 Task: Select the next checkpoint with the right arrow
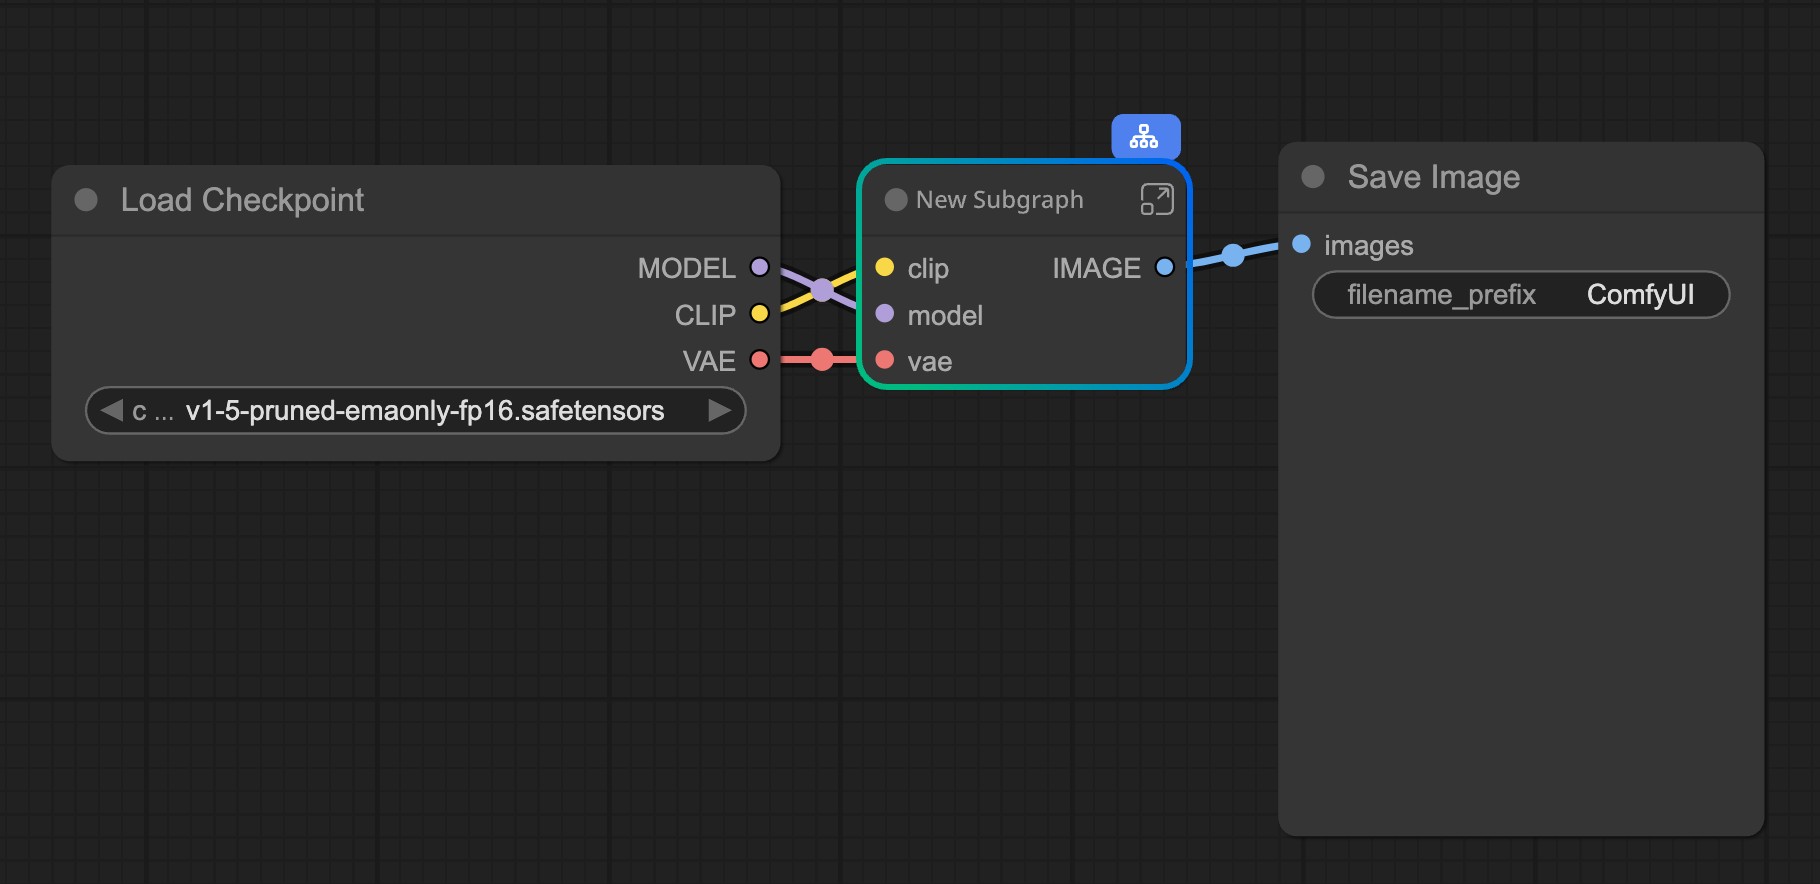tap(719, 410)
